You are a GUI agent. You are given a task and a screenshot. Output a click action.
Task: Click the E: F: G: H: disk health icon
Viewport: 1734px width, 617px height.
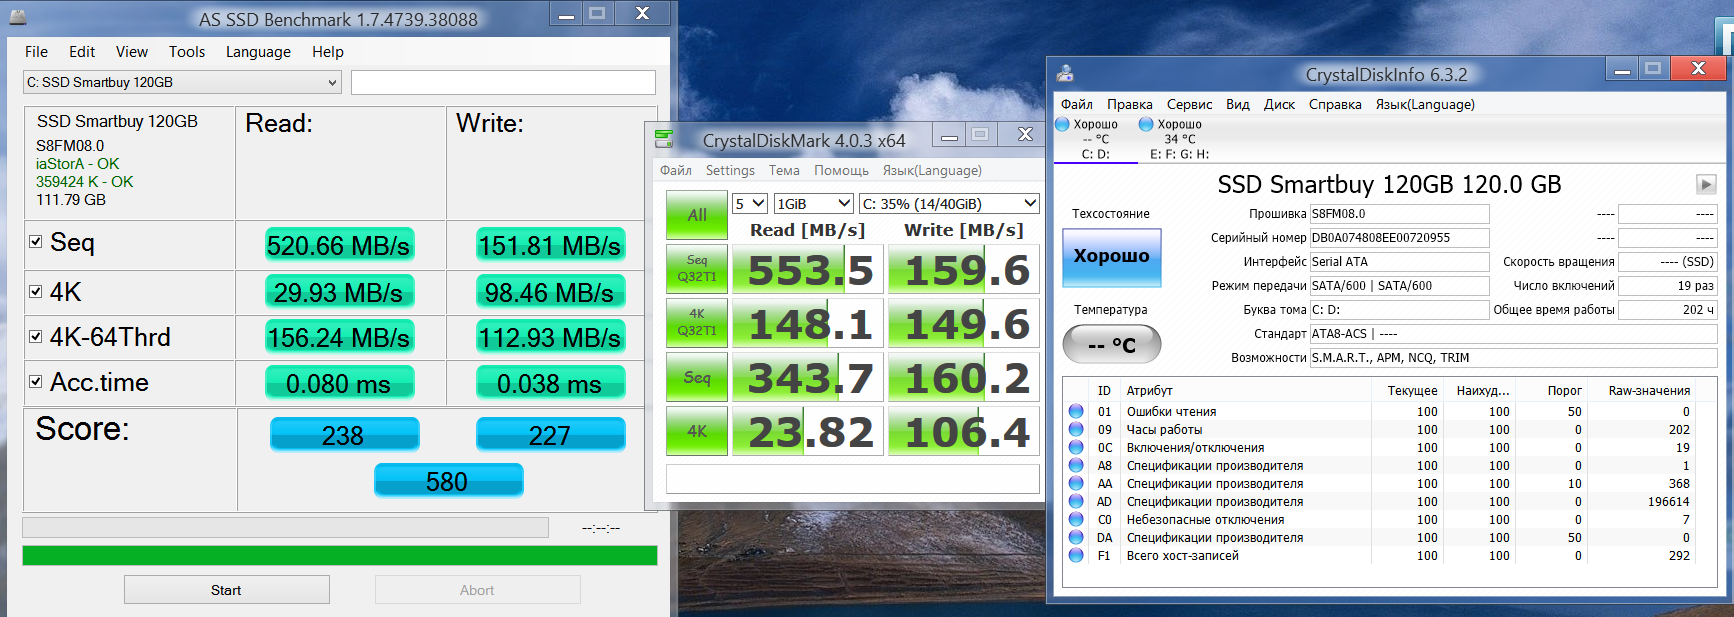pos(1147,124)
